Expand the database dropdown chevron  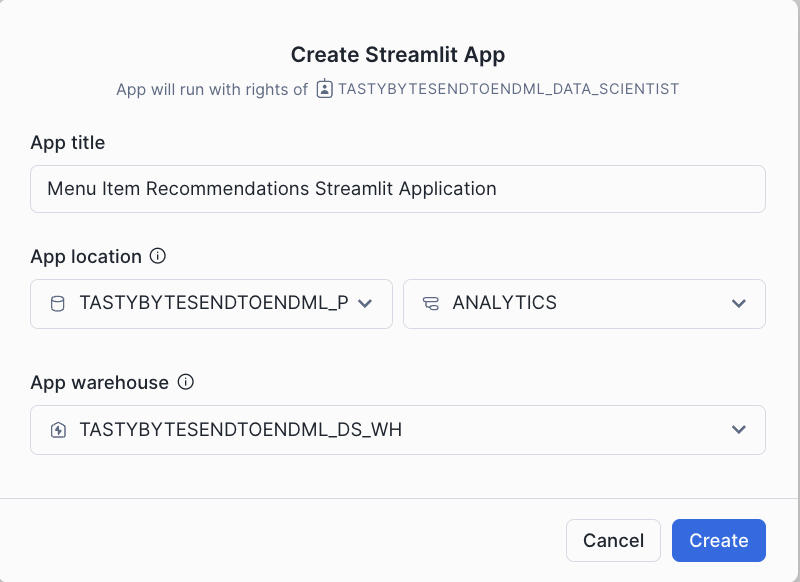[x=365, y=303]
